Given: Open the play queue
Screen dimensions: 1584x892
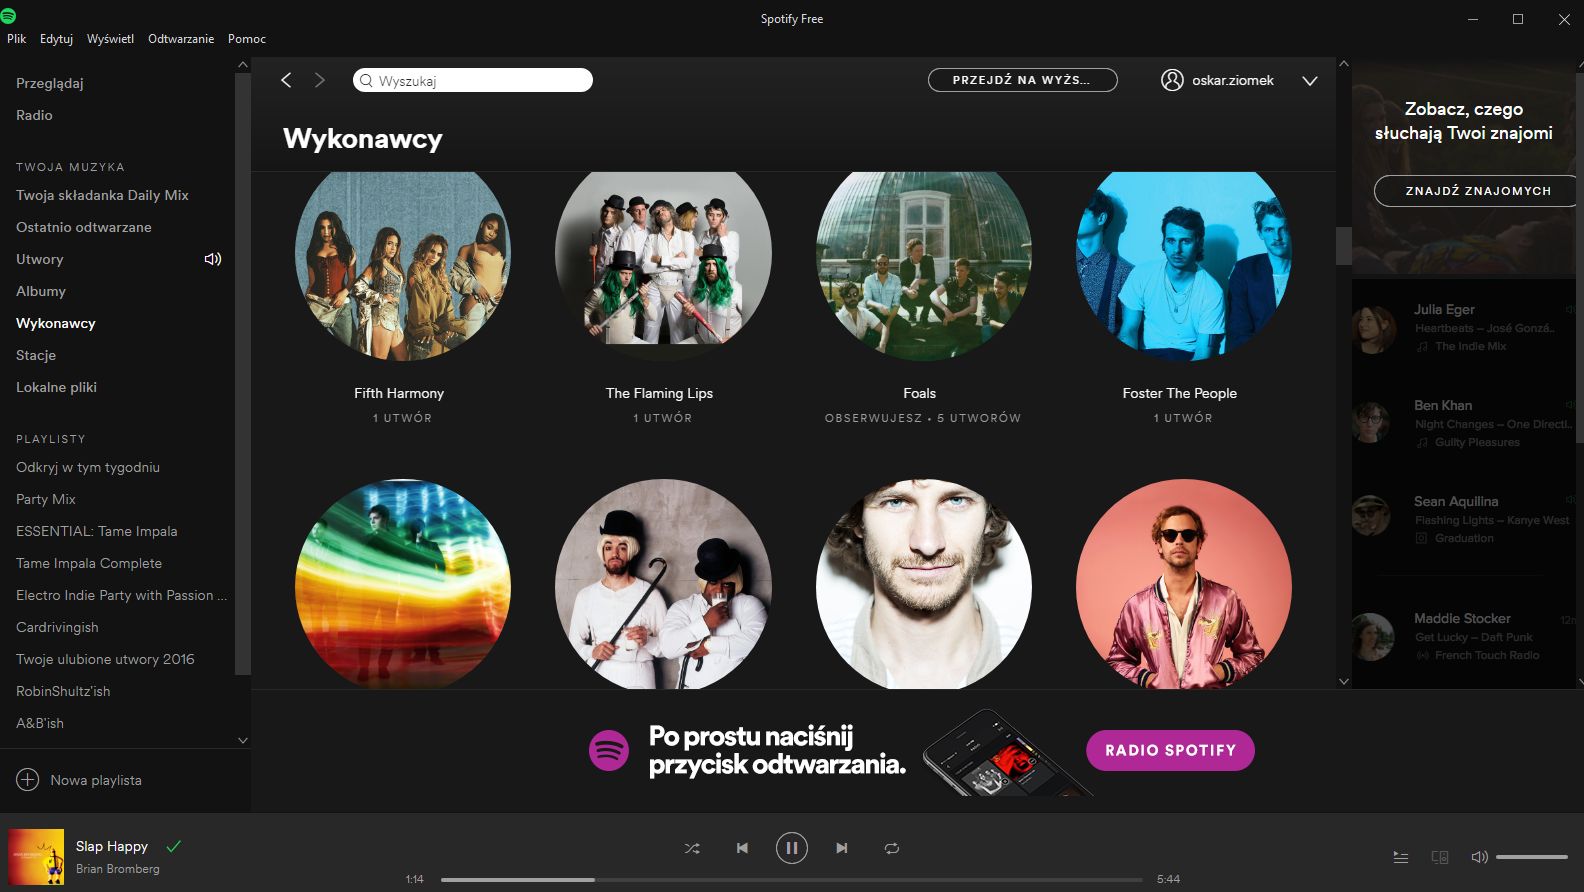Looking at the screenshot, I should [1401, 857].
